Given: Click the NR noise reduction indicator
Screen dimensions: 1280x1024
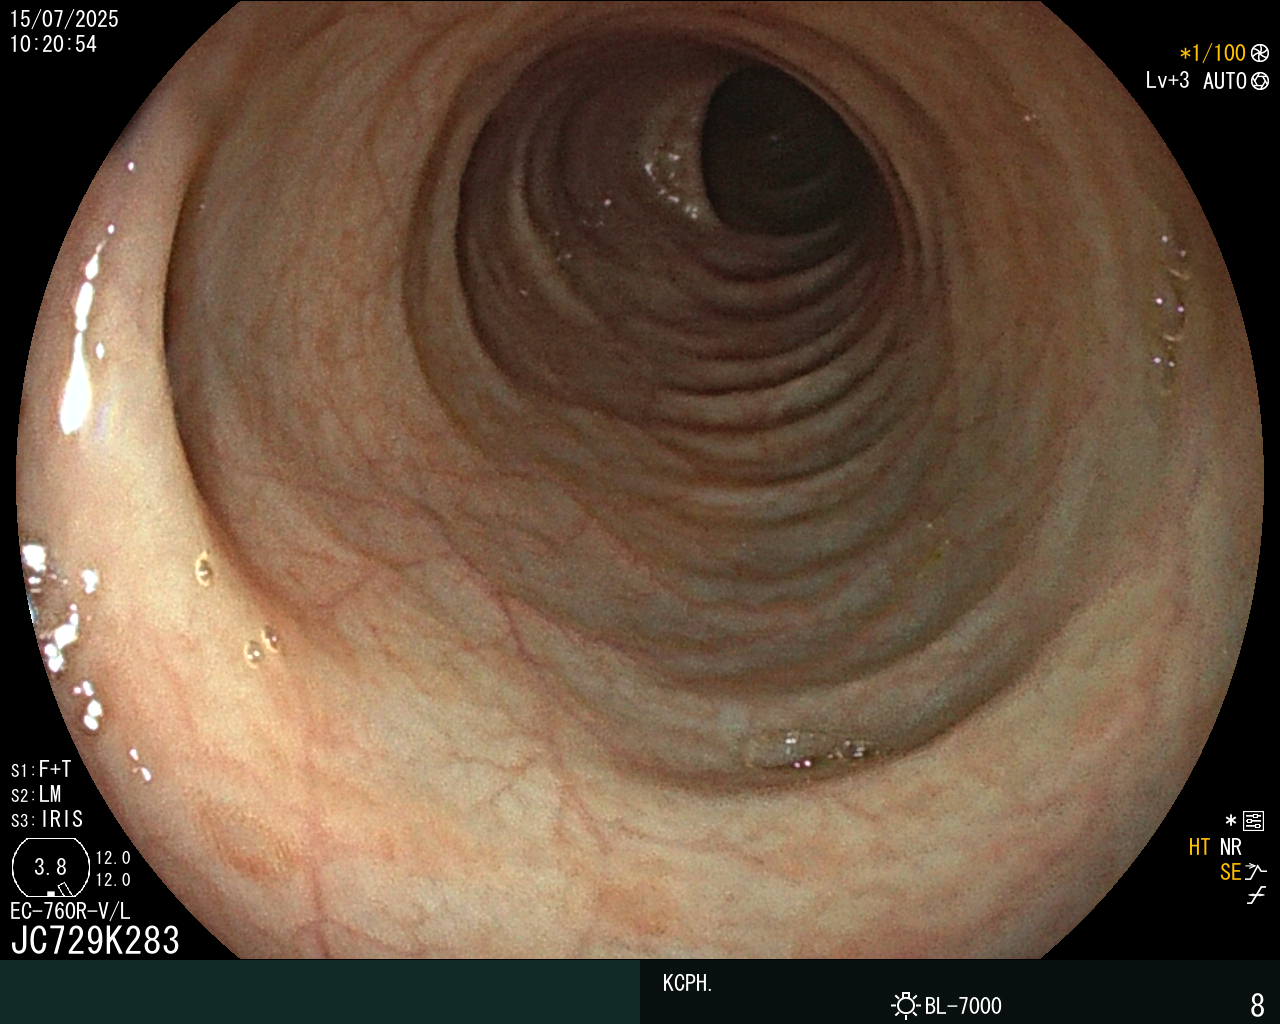Looking at the screenshot, I should click(x=1230, y=847).
